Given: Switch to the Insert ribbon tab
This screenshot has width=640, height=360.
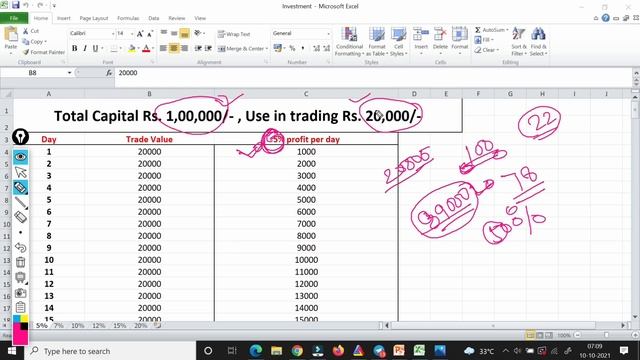Looking at the screenshot, I should pos(63,18).
